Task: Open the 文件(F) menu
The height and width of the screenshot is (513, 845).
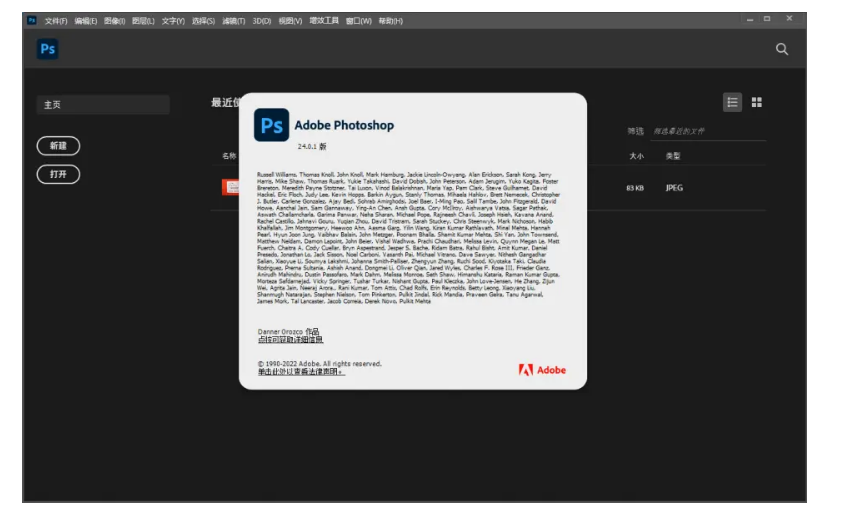Action: (x=56, y=21)
